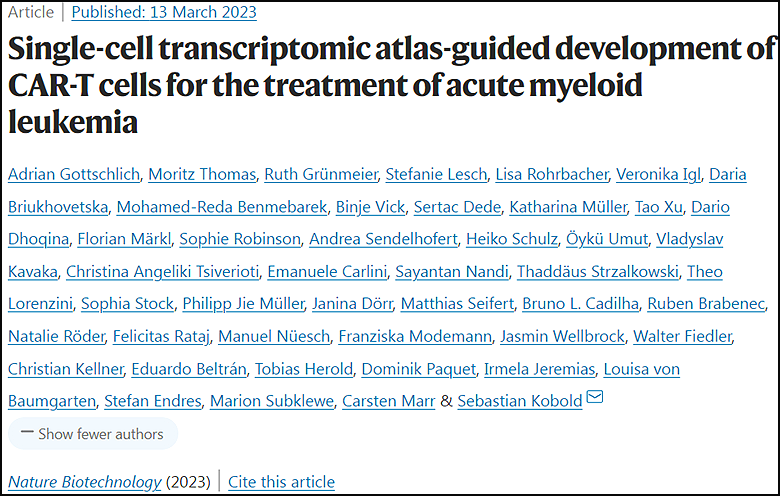Select author Moritz Thomas
The height and width of the screenshot is (496, 780).
202,174
